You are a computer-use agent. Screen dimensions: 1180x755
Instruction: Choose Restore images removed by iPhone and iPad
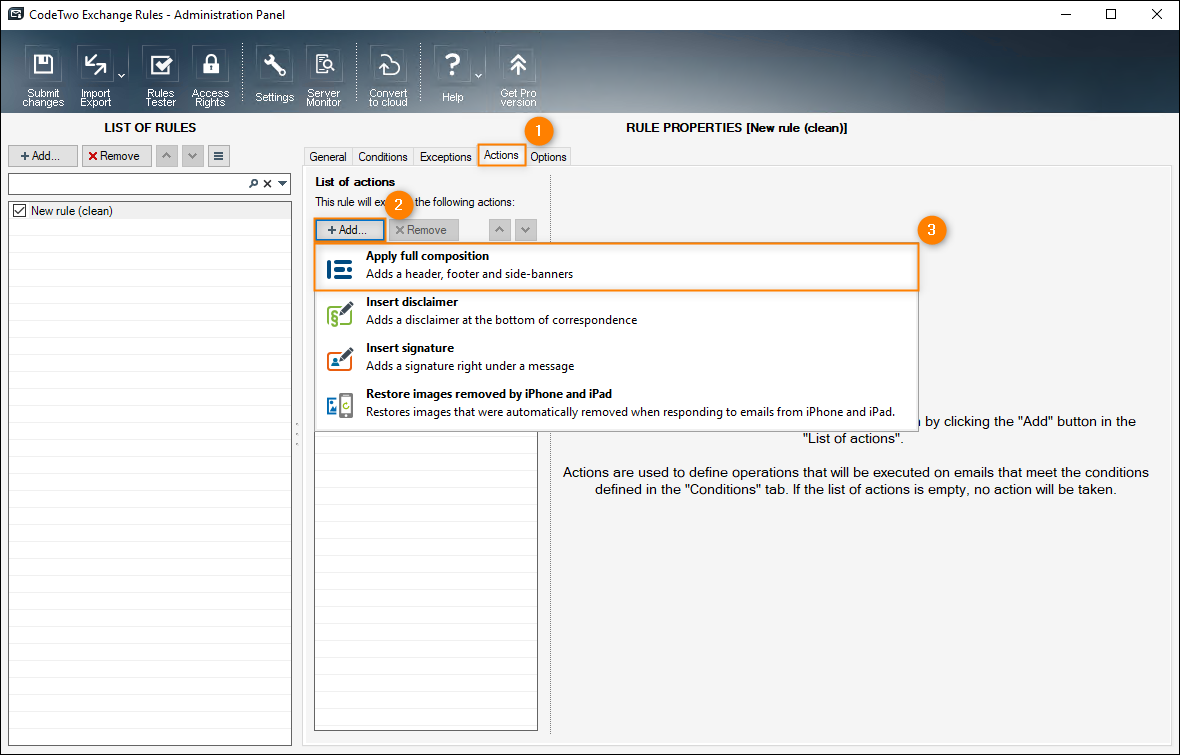(616, 404)
